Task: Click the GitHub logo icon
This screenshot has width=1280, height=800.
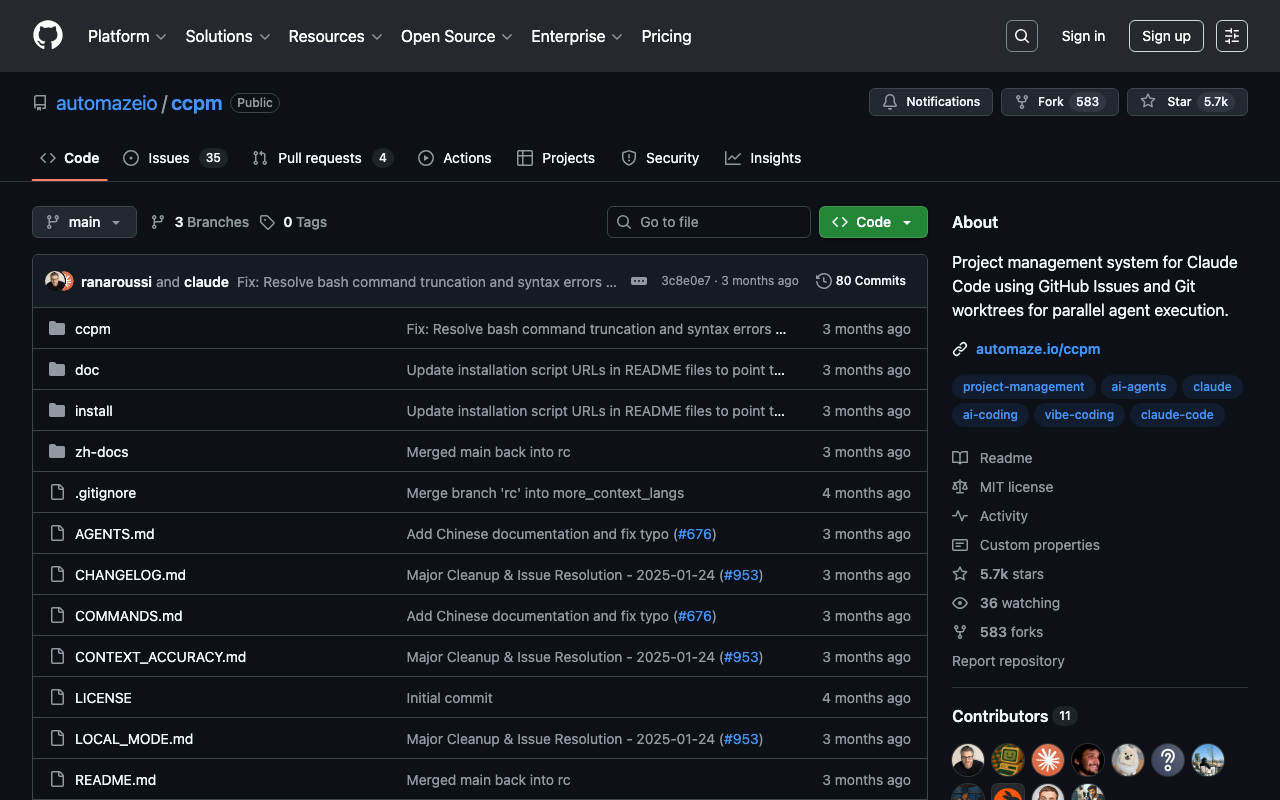Action: click(48, 36)
